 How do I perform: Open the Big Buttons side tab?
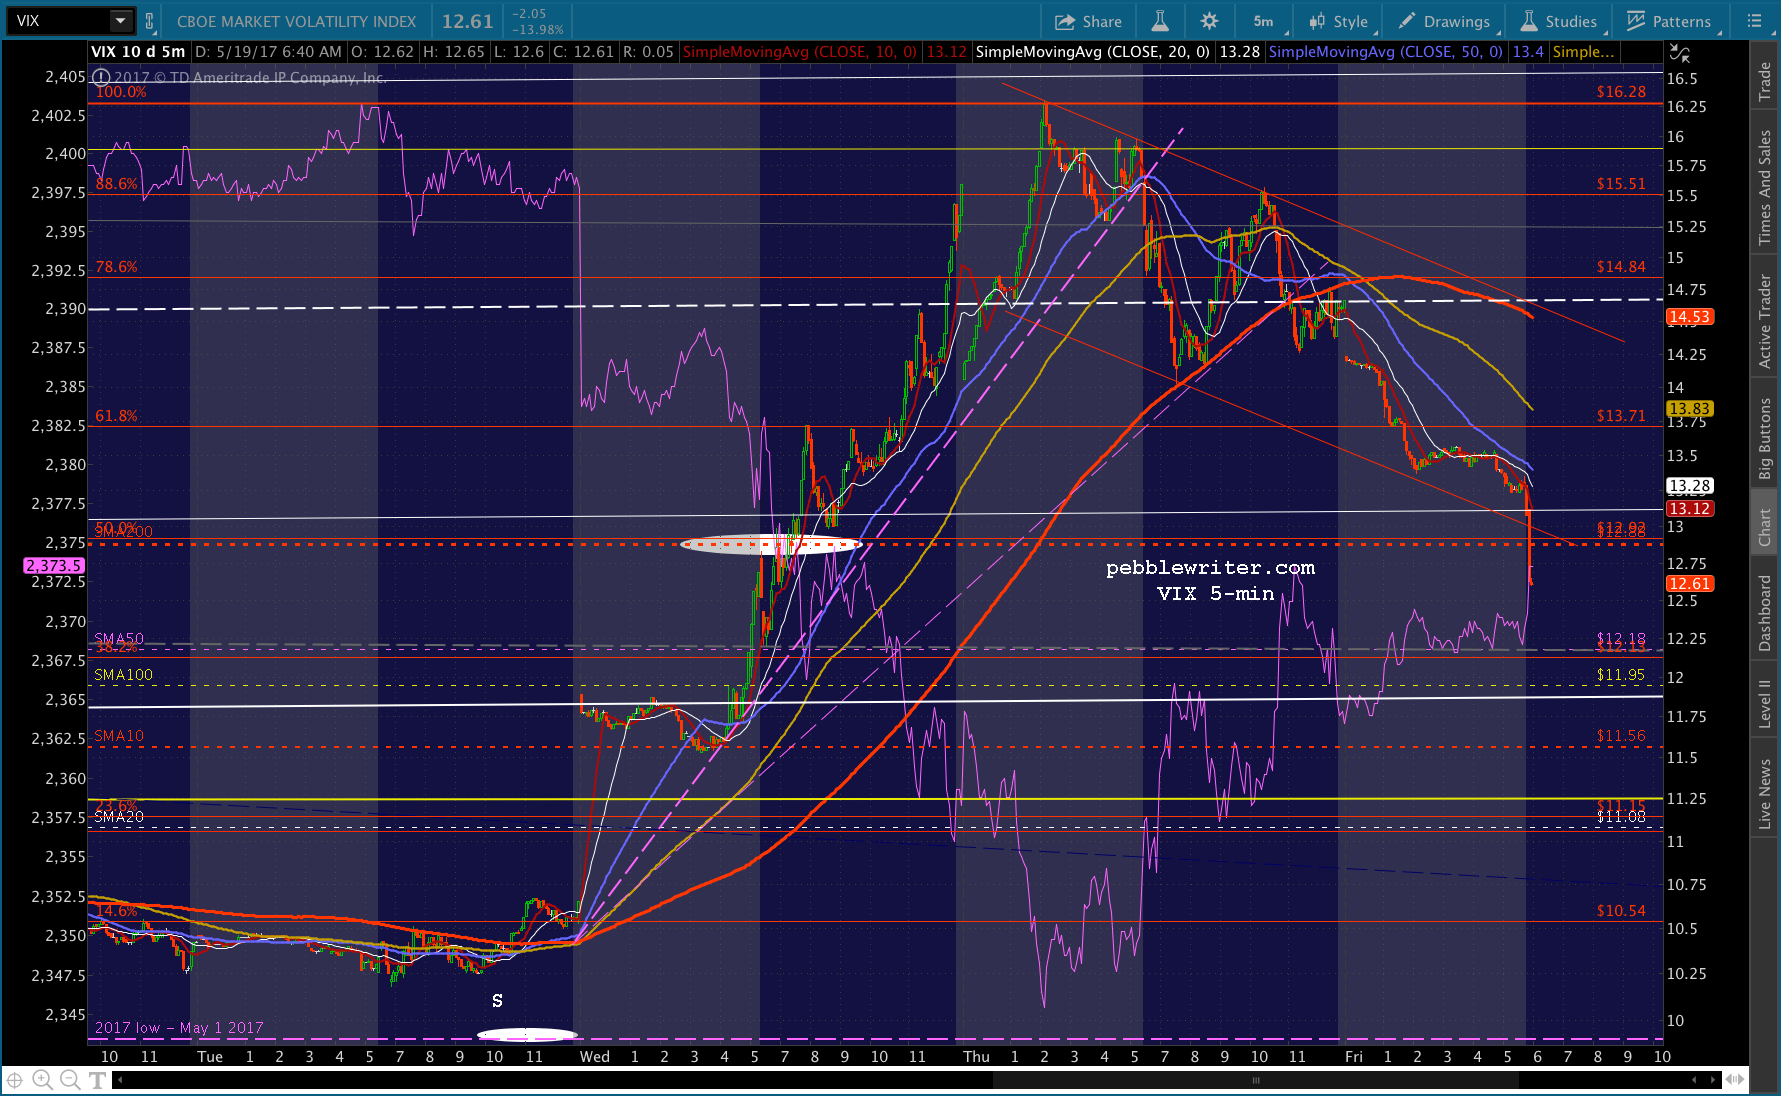click(1765, 439)
